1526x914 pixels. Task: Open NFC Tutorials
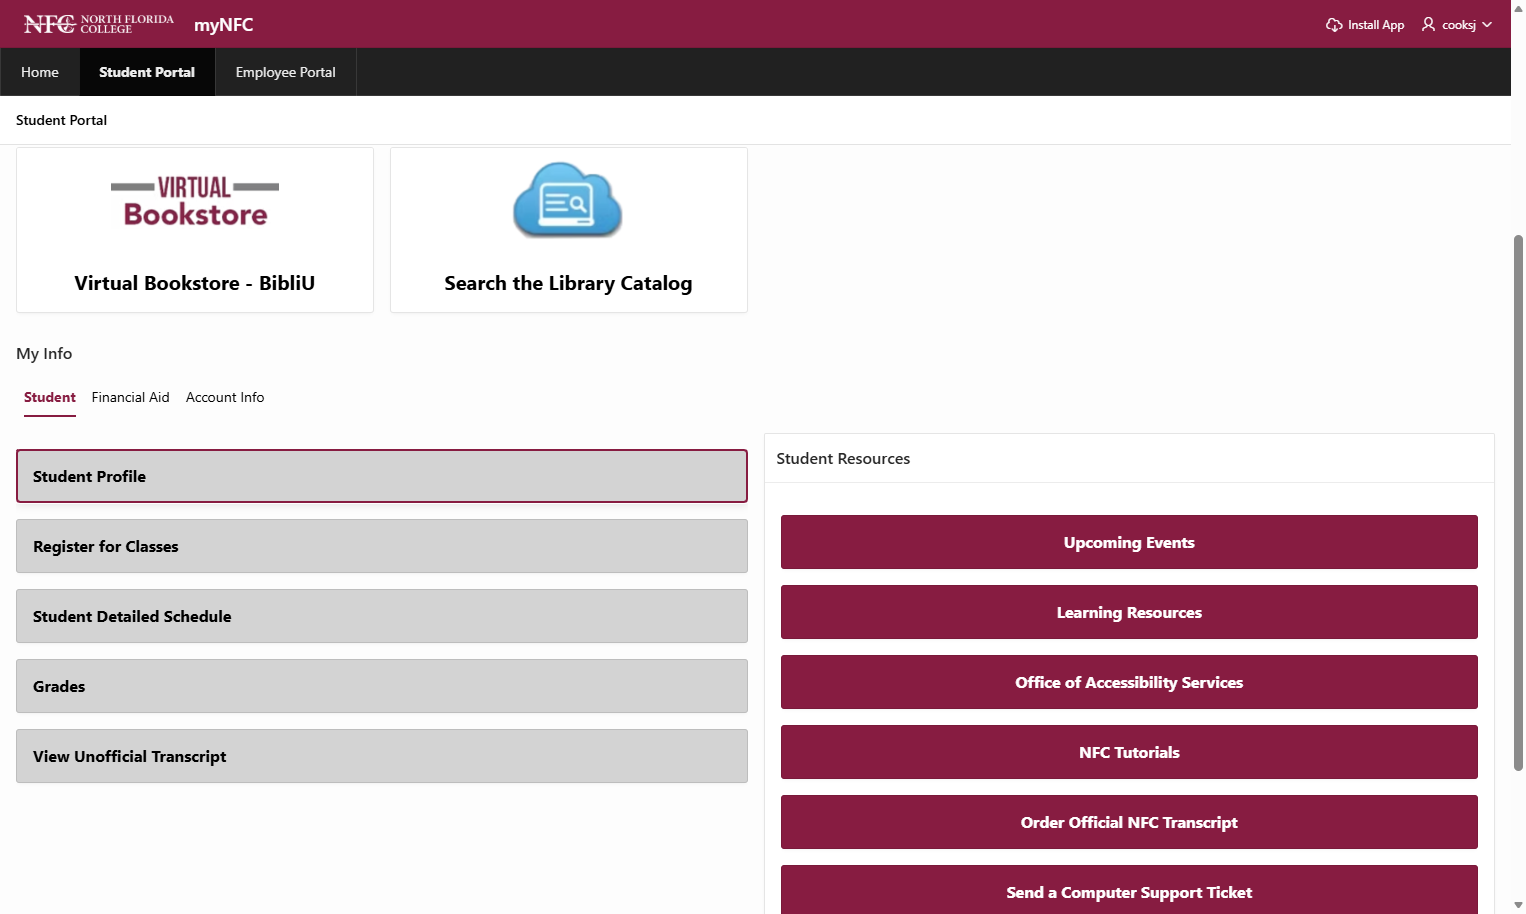point(1129,752)
